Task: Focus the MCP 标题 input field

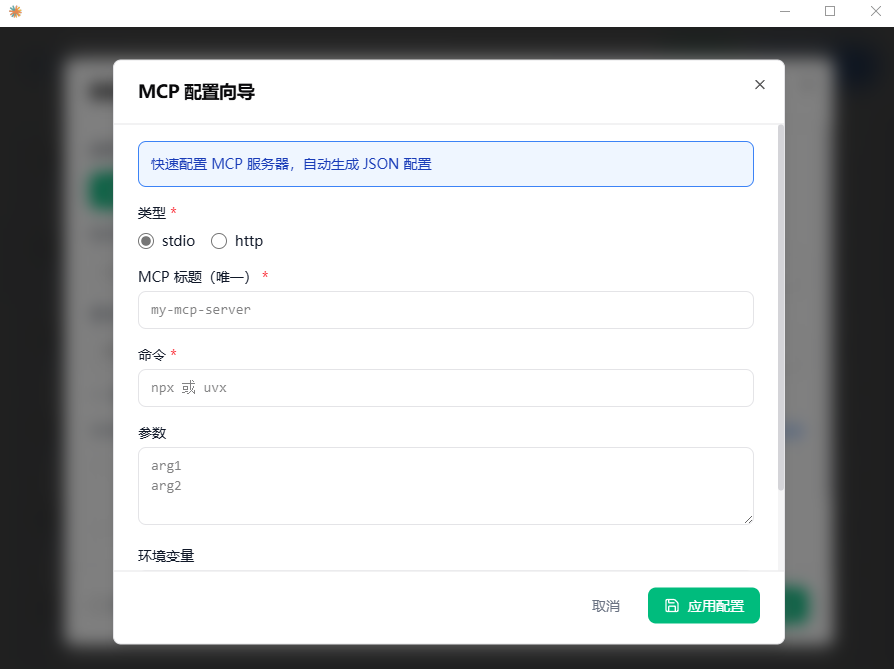Action: tap(445, 310)
